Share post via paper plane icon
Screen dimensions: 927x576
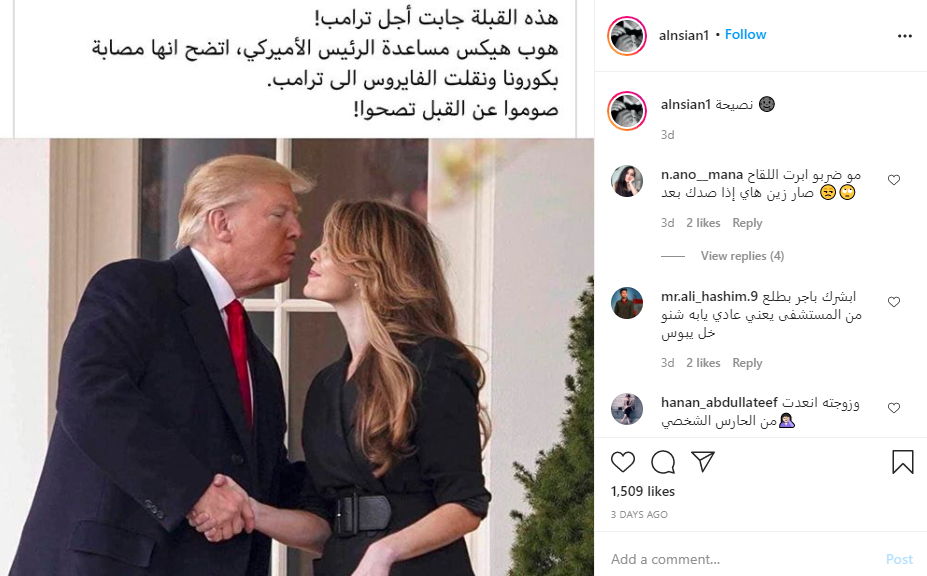tap(703, 461)
